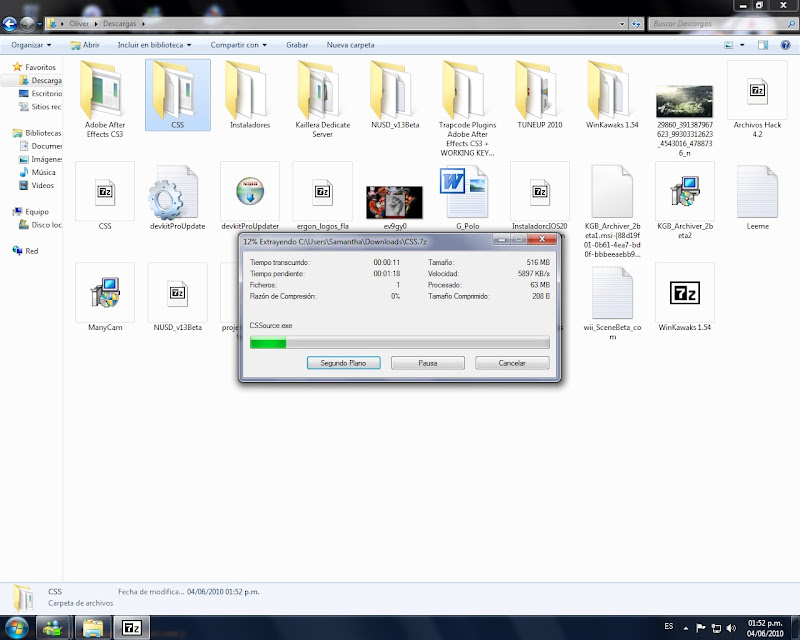Screen dimensions: 800x640
Task: Open Incluir en biblioteca dropdown
Action: (x=154, y=45)
